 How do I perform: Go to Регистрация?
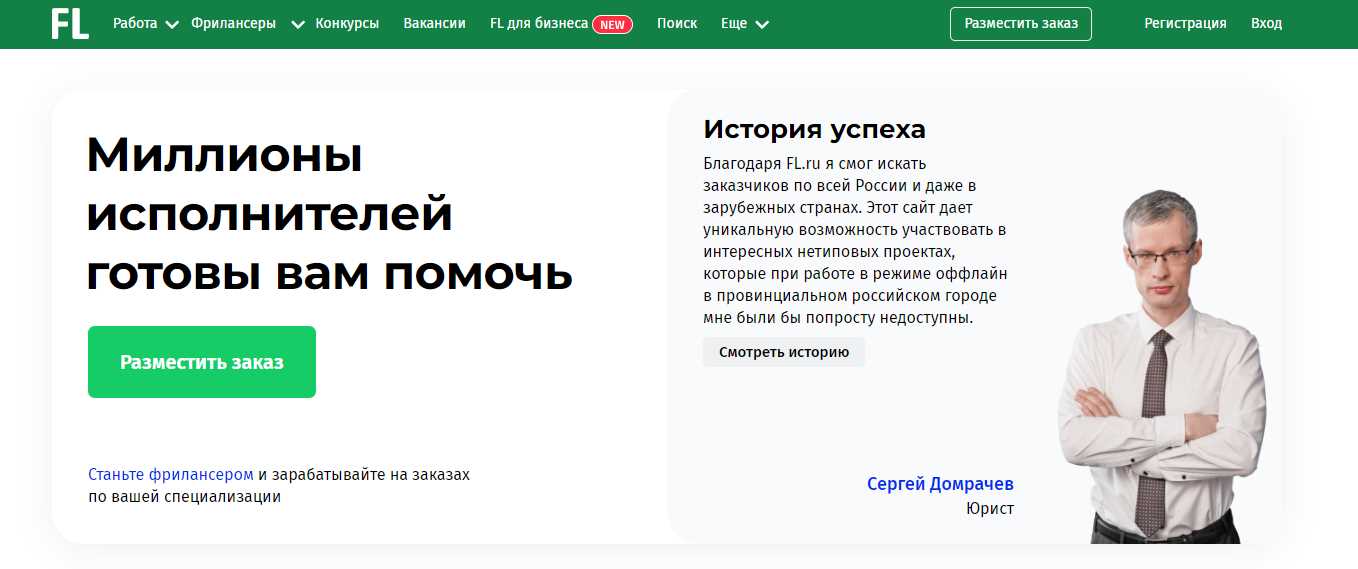(1185, 23)
